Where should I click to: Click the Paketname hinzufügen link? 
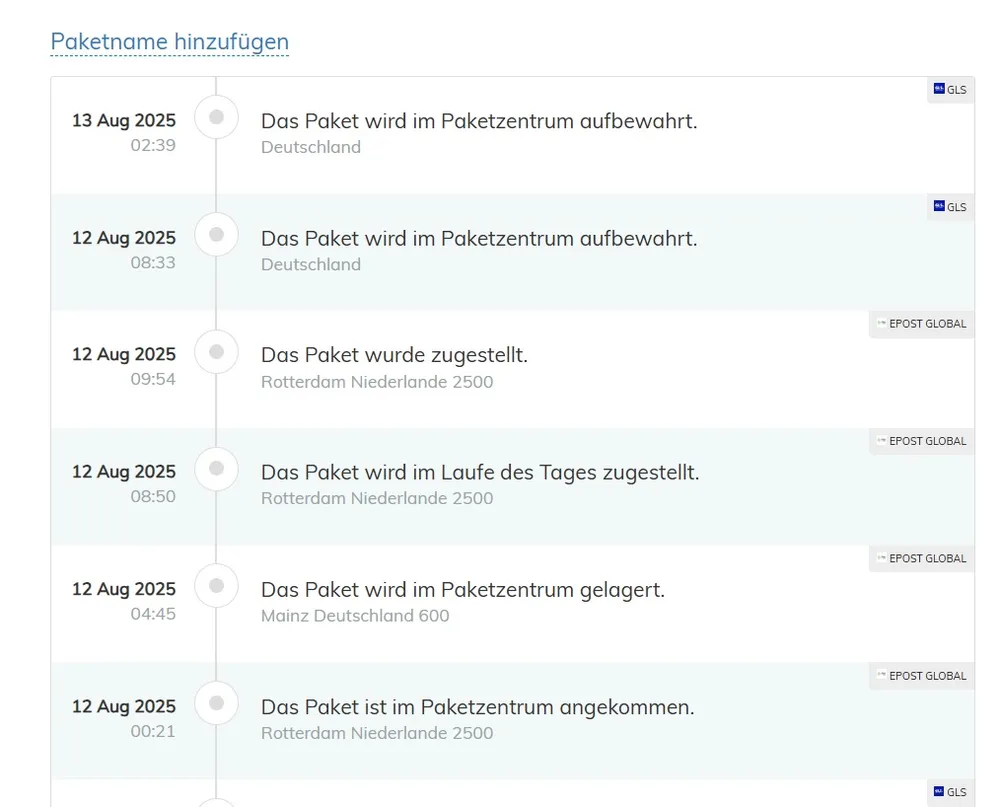[x=170, y=41]
